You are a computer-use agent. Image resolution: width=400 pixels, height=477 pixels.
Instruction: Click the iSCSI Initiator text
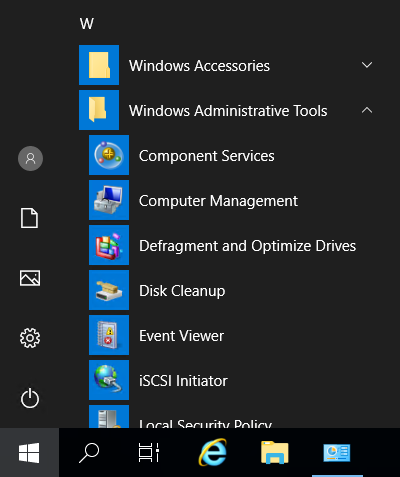point(183,381)
